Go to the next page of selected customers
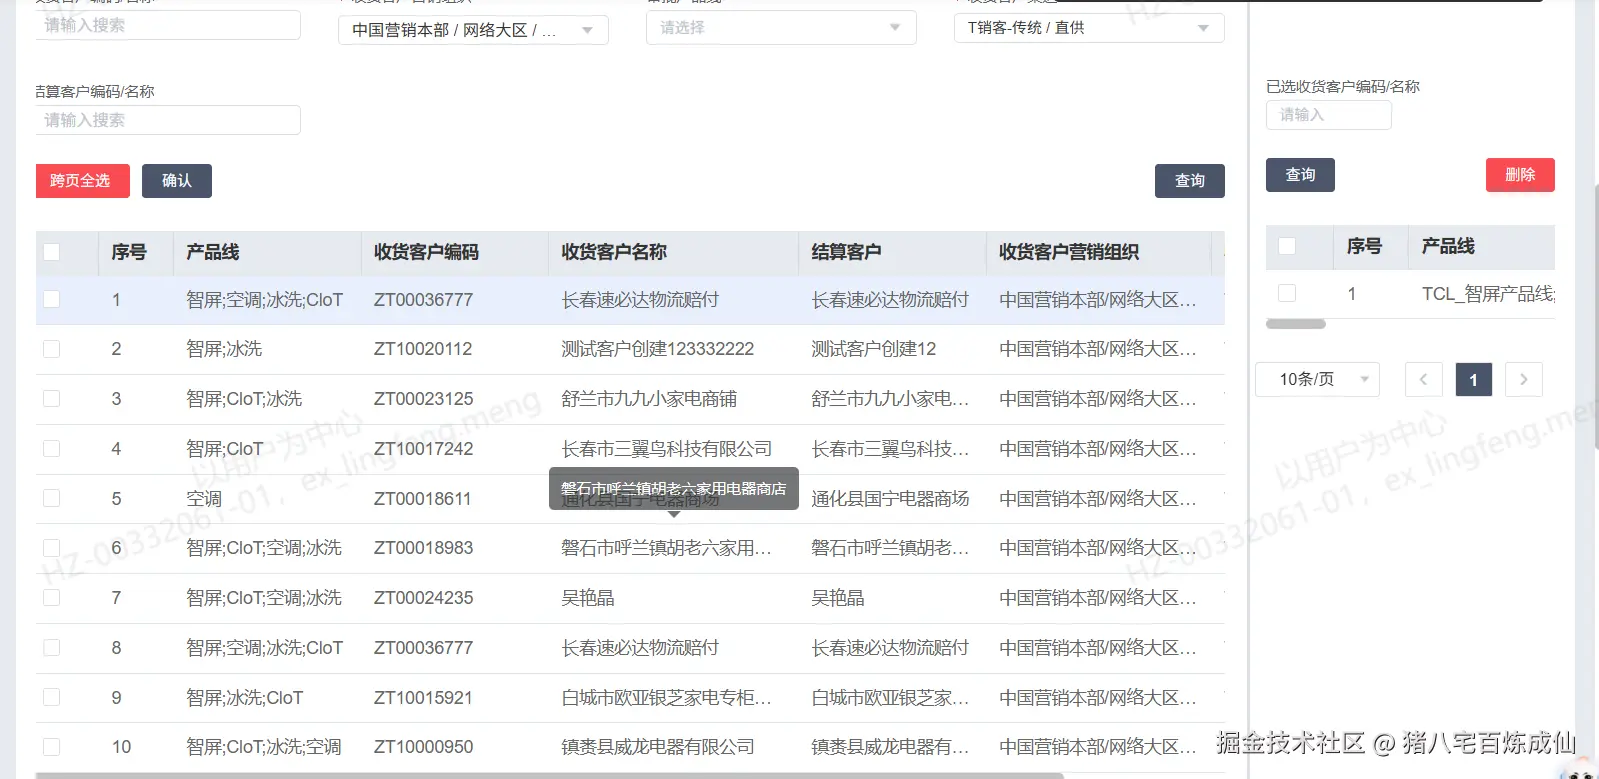Screen dimensions: 1599x779 [1523, 379]
